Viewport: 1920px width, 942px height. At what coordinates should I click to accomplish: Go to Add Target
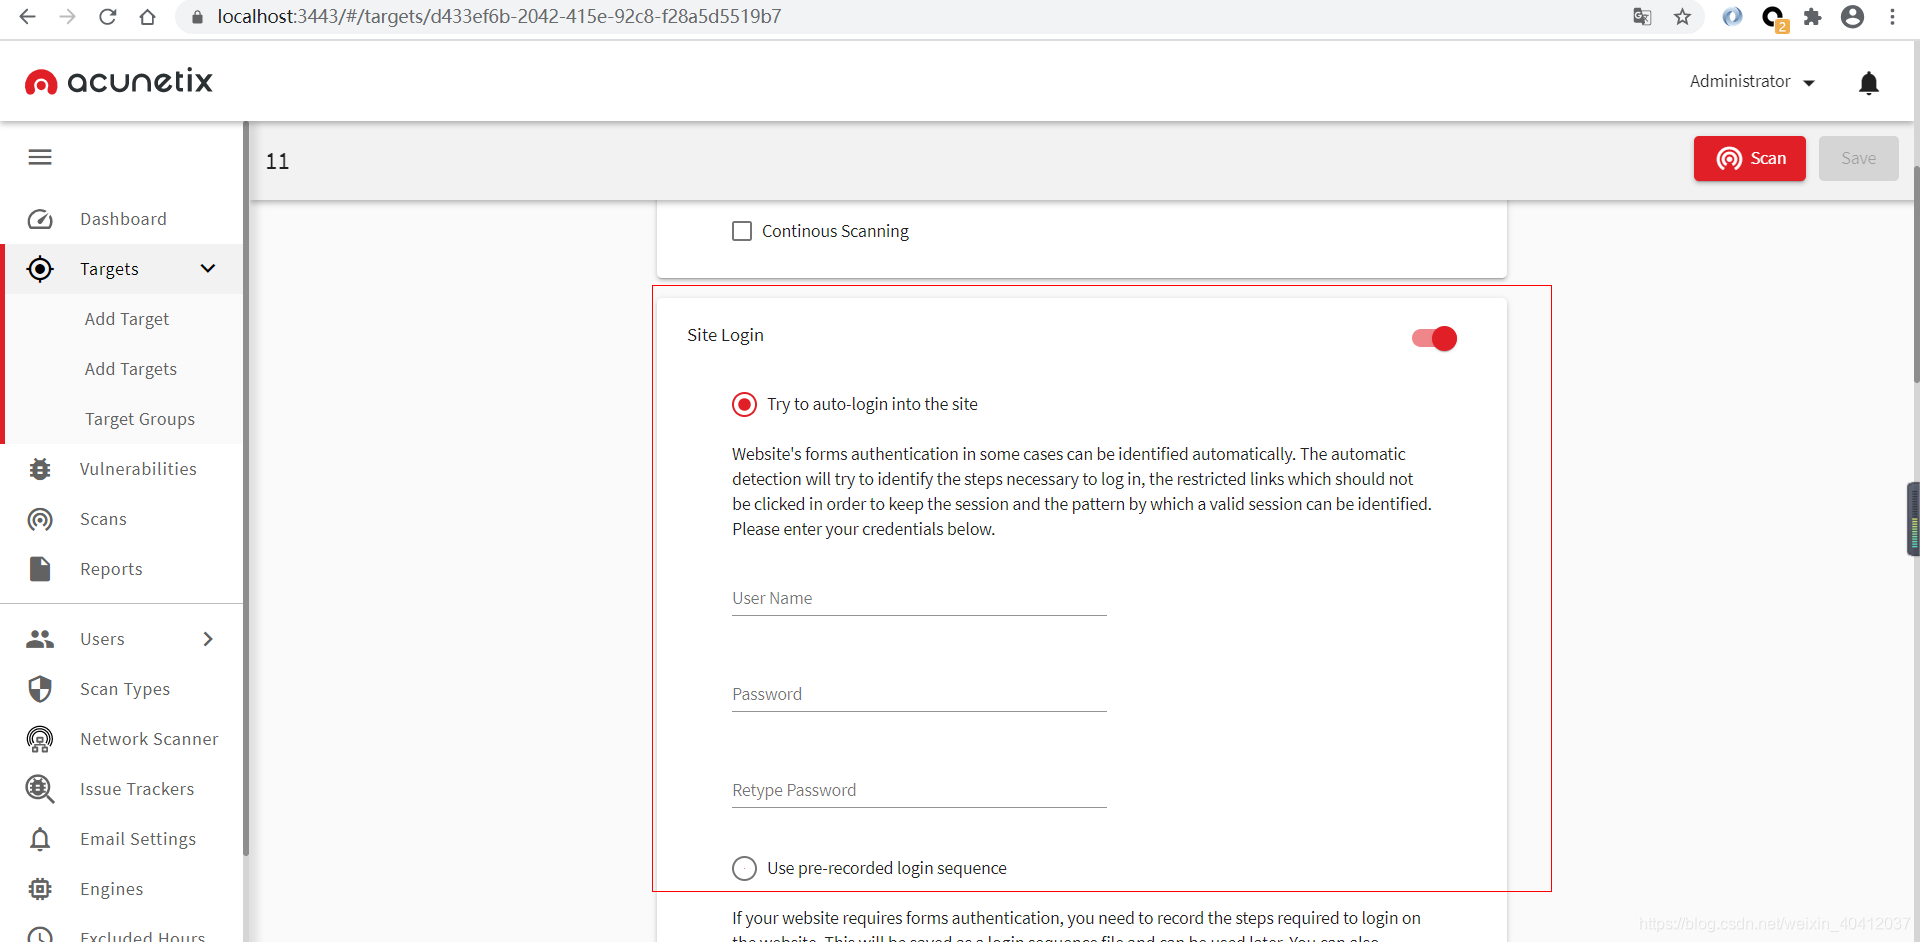tap(127, 318)
